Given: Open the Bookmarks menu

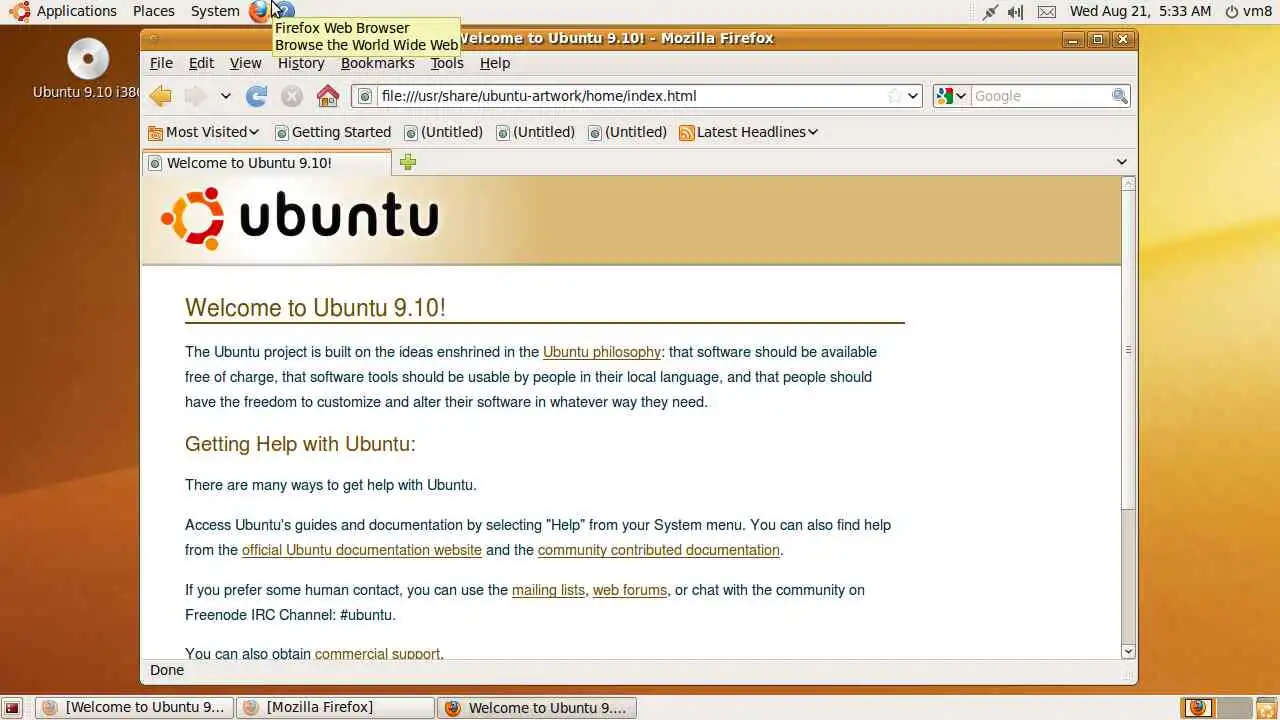Looking at the screenshot, I should [x=377, y=63].
